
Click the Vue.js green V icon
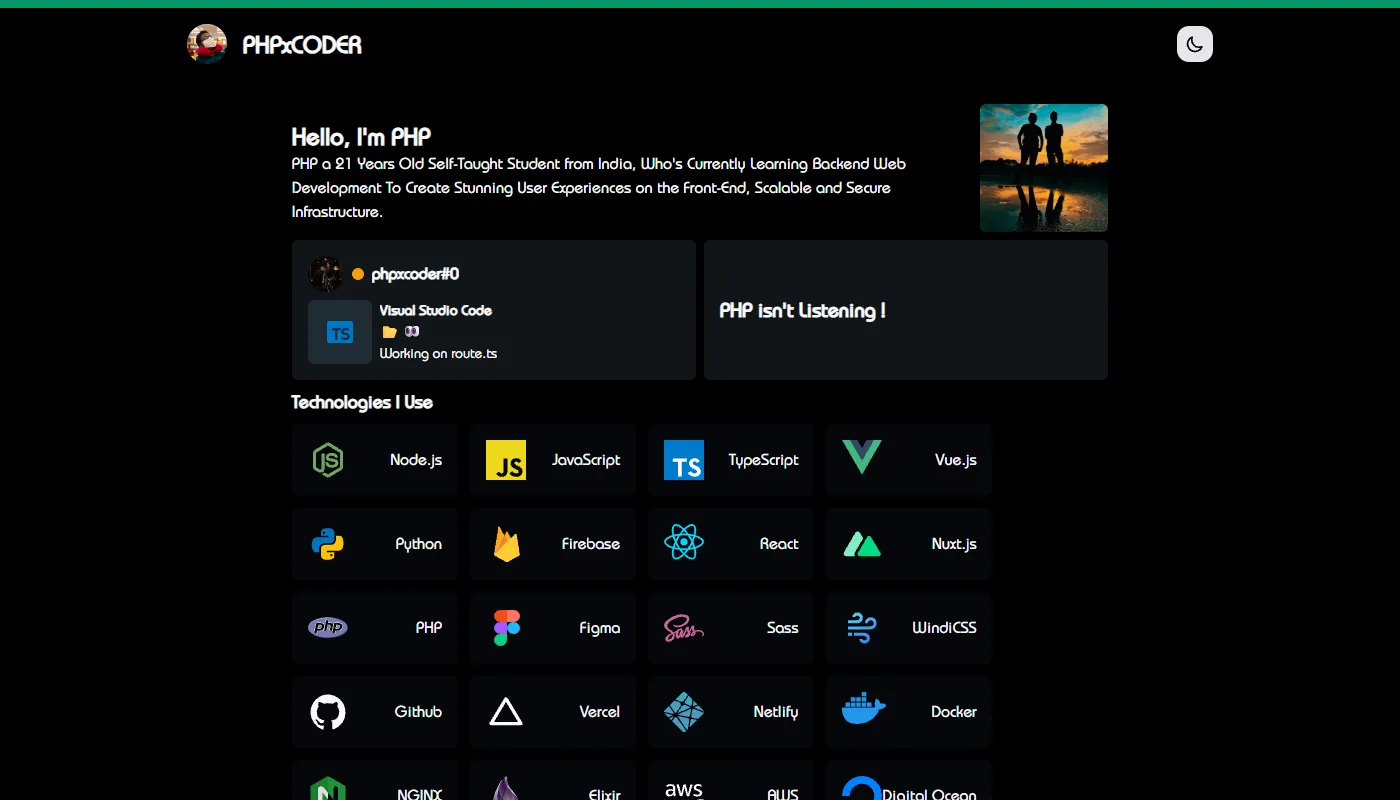[862, 458]
